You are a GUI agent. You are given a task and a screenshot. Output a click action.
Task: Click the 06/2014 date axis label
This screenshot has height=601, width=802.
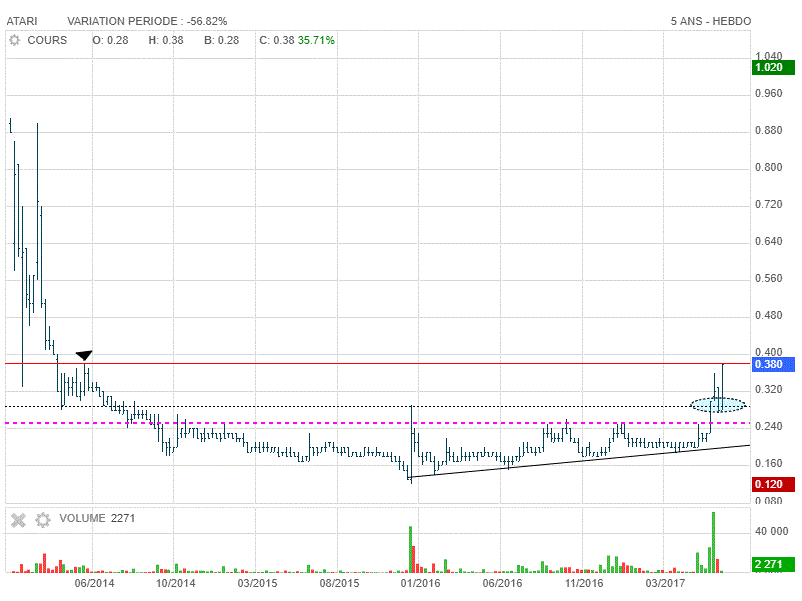click(94, 583)
